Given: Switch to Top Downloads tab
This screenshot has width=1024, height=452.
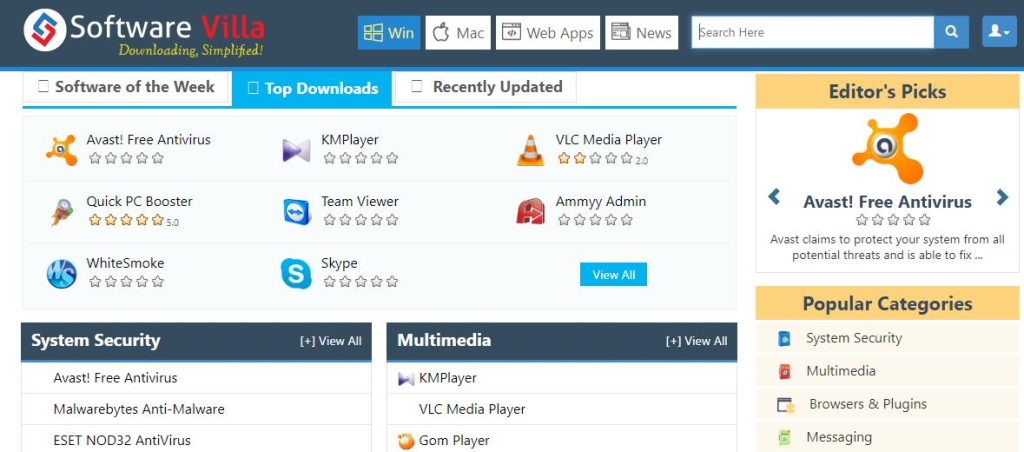Looking at the screenshot, I should coord(312,88).
